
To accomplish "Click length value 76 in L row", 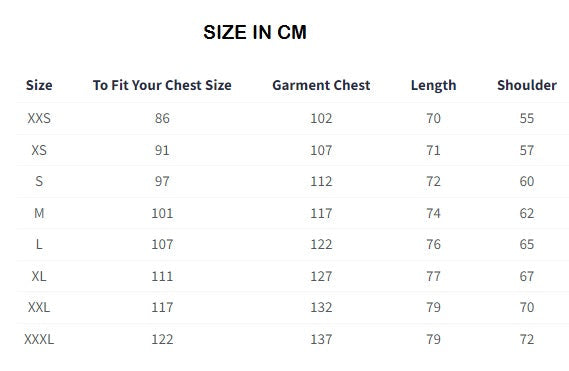I will (433, 244).
